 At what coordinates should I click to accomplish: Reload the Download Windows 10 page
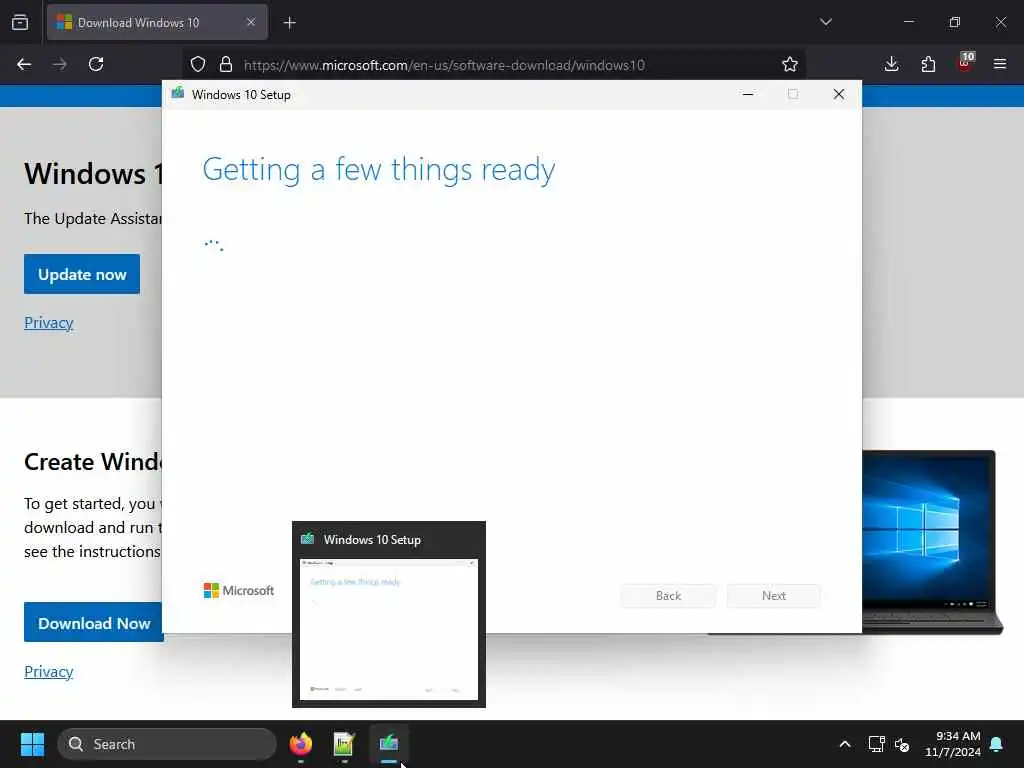(x=96, y=64)
